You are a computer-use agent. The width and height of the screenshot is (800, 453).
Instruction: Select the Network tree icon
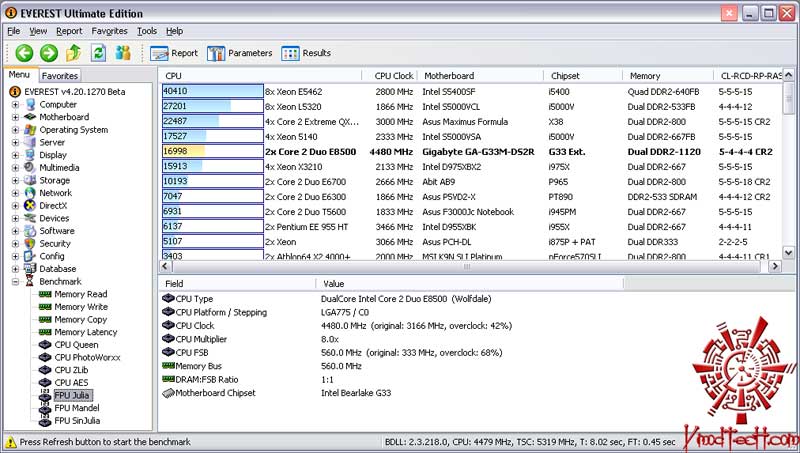click(x=30, y=193)
